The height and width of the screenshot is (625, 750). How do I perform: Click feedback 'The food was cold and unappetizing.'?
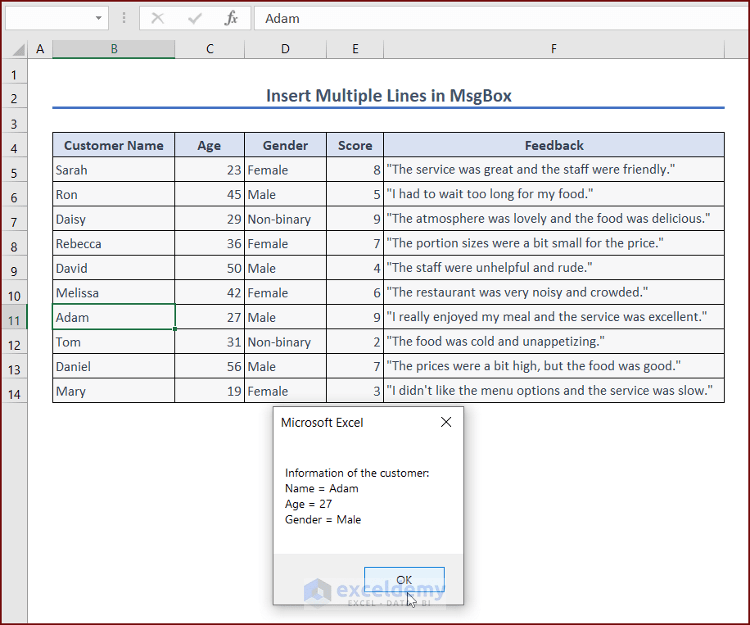pos(554,342)
